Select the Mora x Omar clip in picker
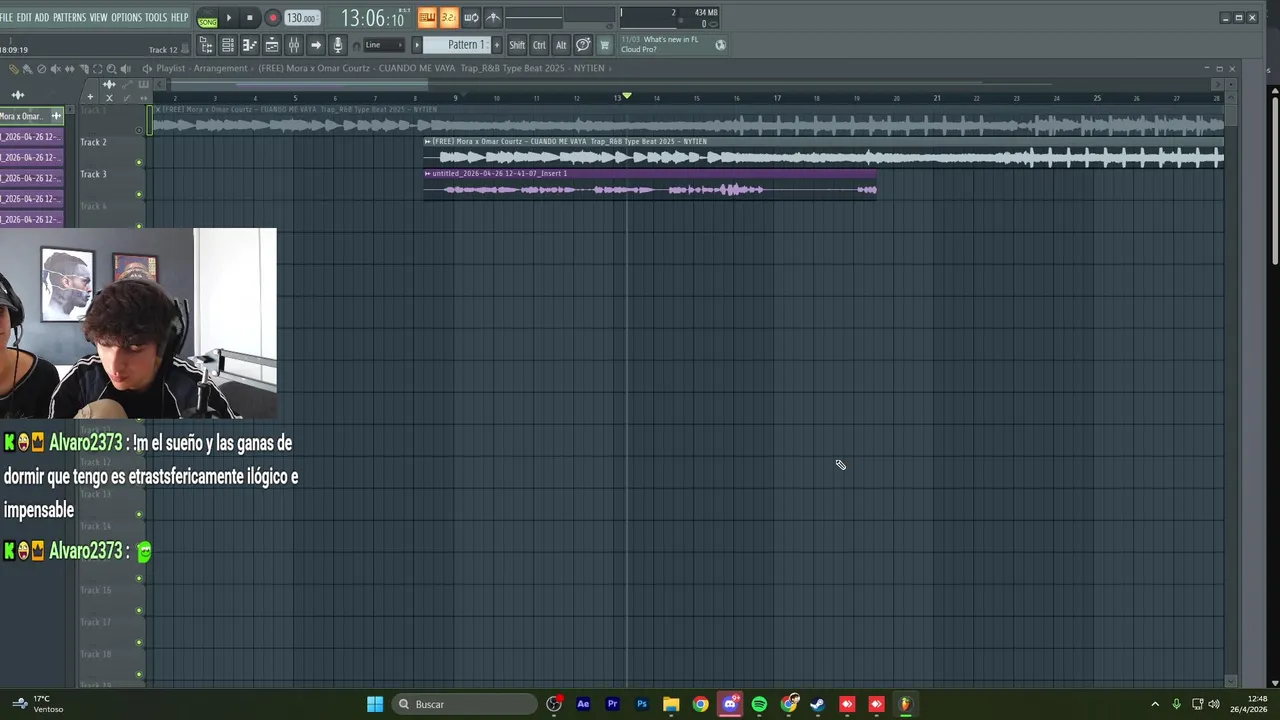This screenshot has width=1280, height=720. (31, 116)
